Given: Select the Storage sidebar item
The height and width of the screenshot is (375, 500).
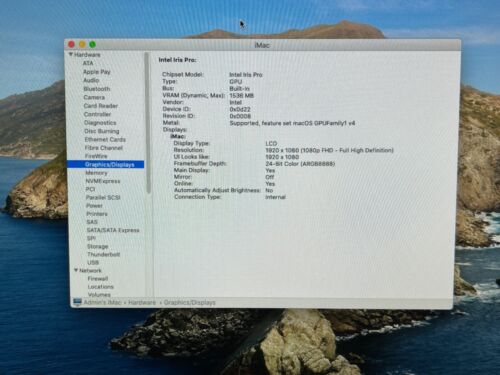Looking at the screenshot, I should [x=98, y=246].
